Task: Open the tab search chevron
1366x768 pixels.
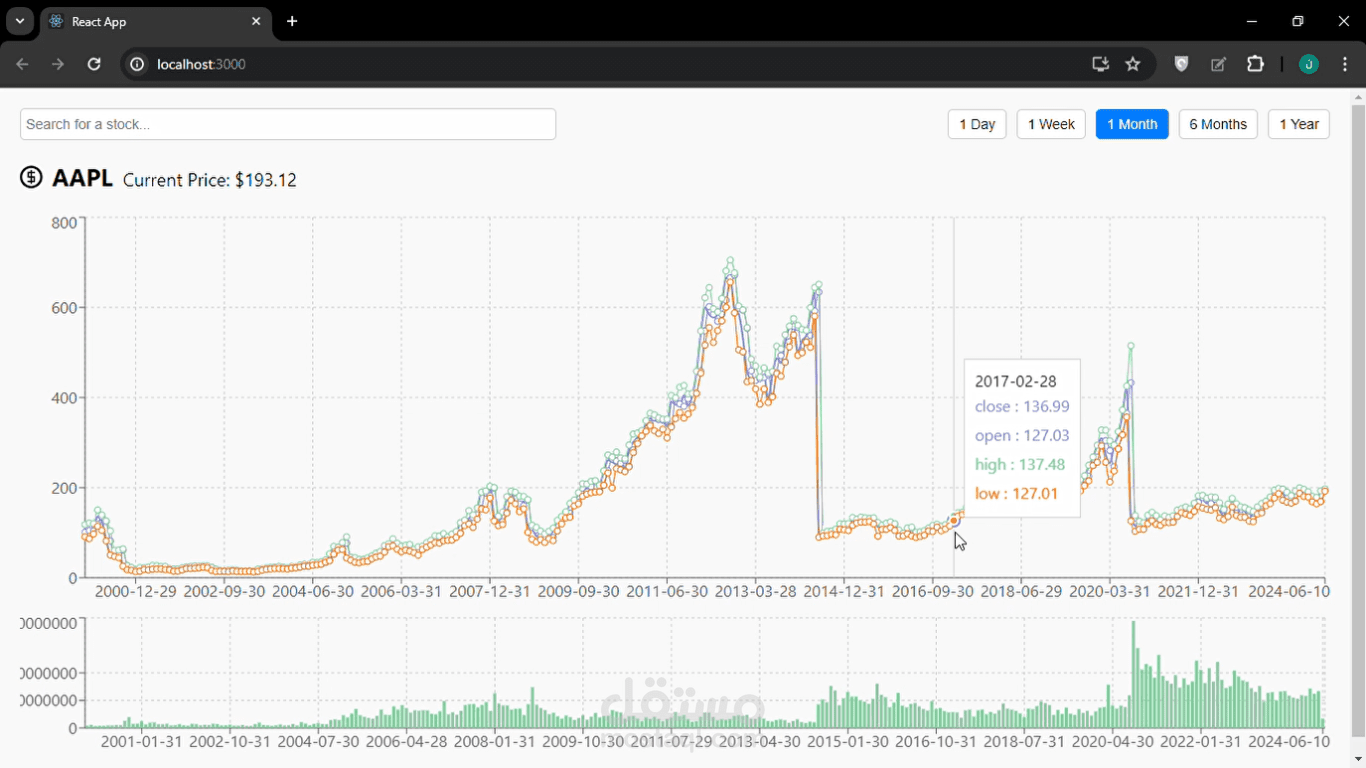Action: tap(19, 21)
